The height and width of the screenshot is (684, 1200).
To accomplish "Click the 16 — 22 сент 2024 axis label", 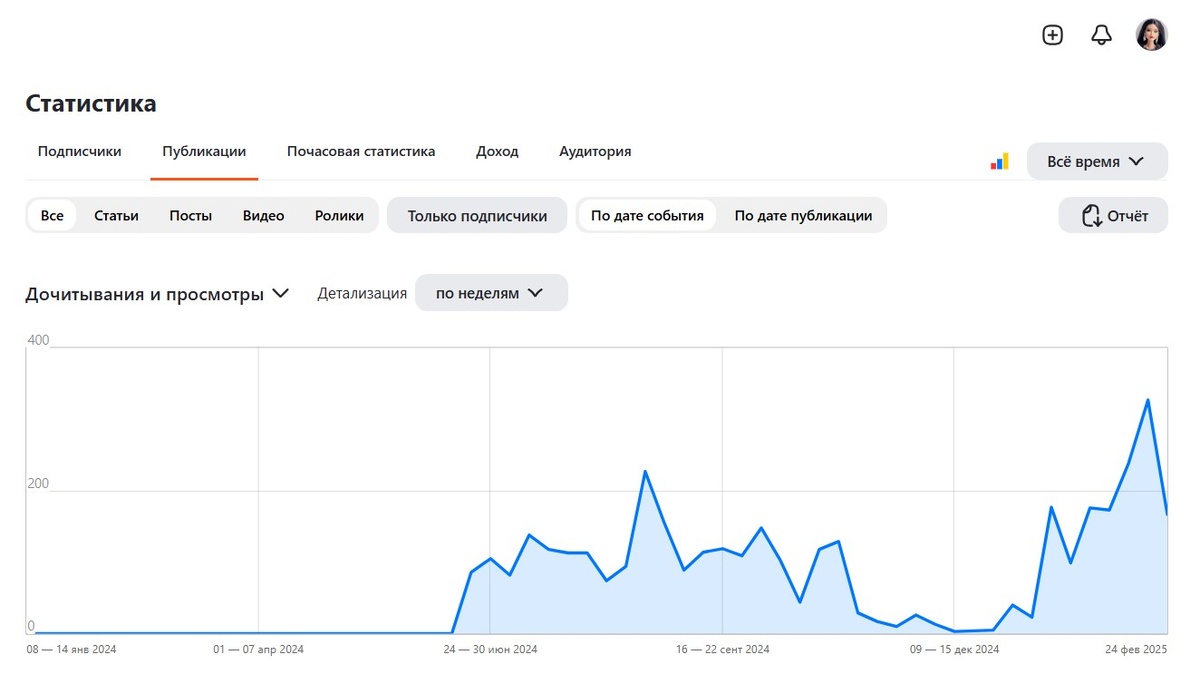I will click(722, 649).
